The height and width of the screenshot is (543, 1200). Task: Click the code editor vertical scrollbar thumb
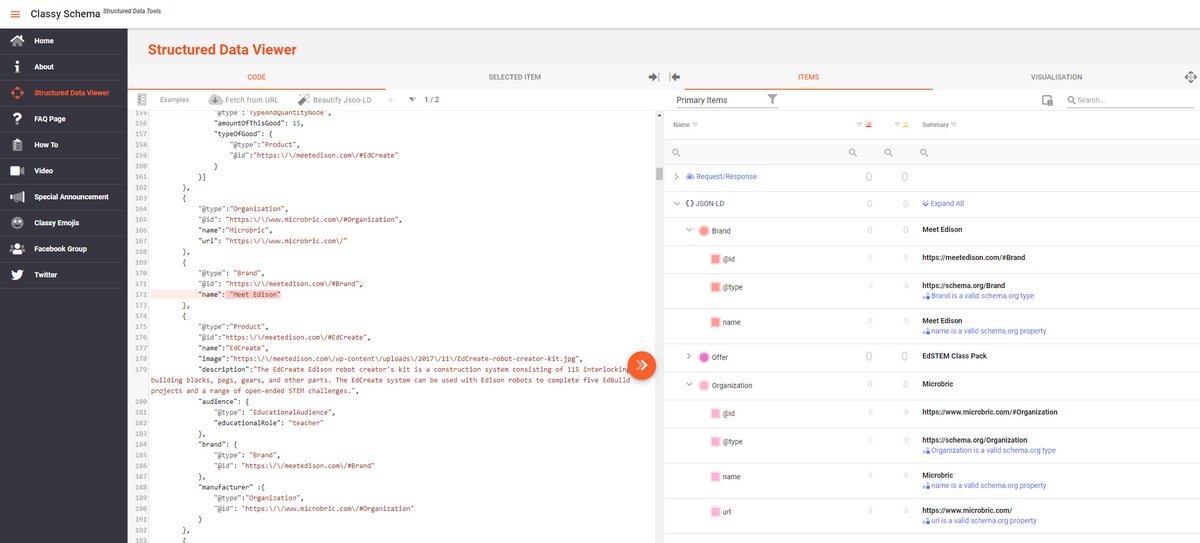(659, 173)
